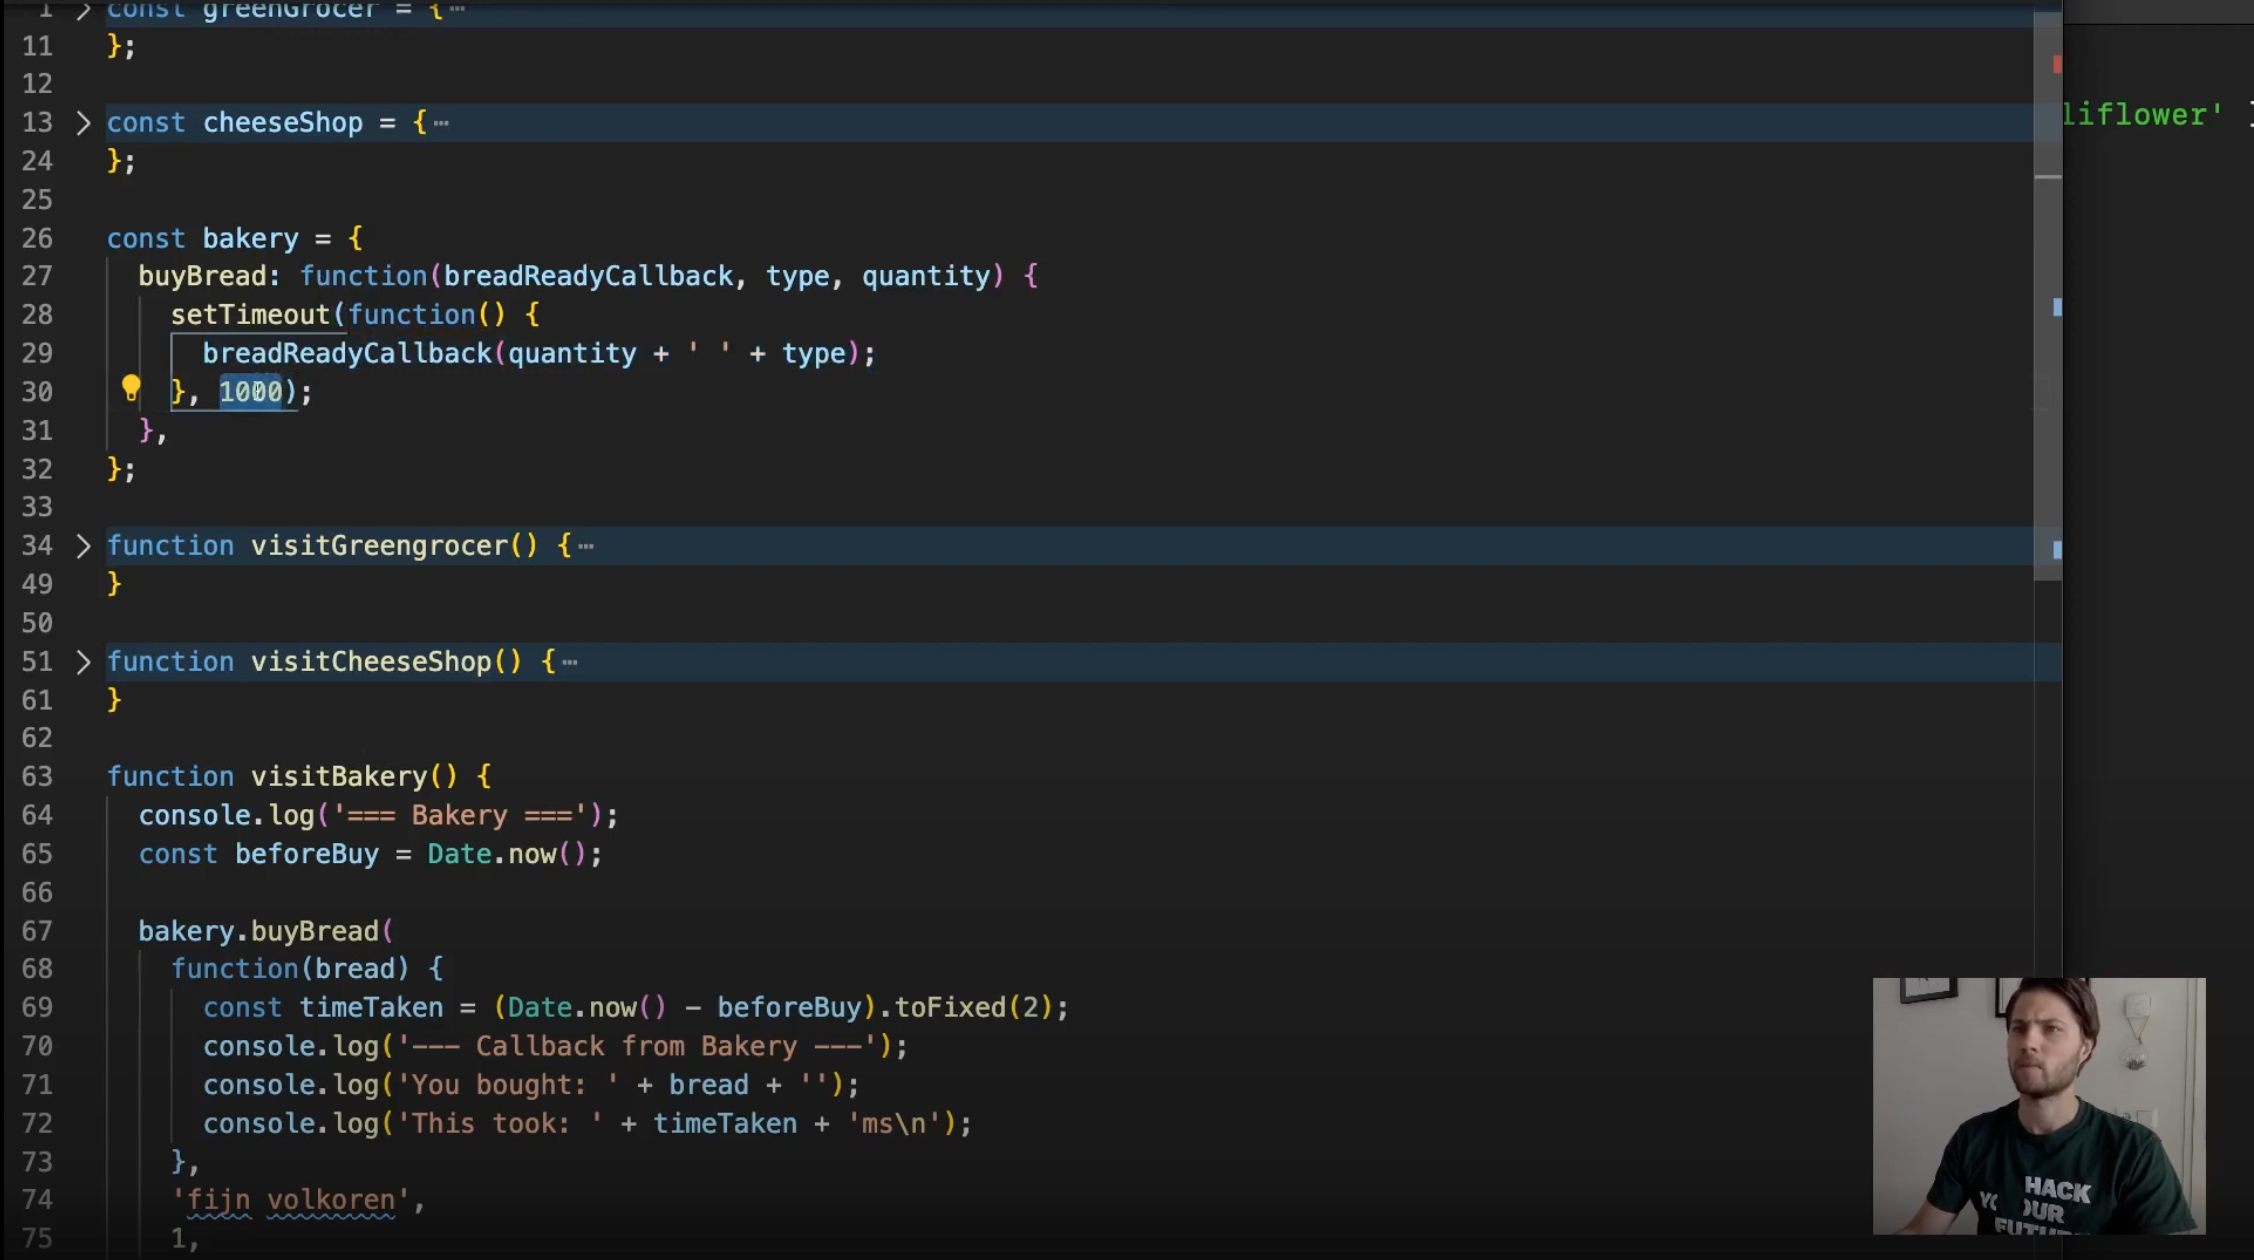Click line number 26 beside const bakery

37,239
